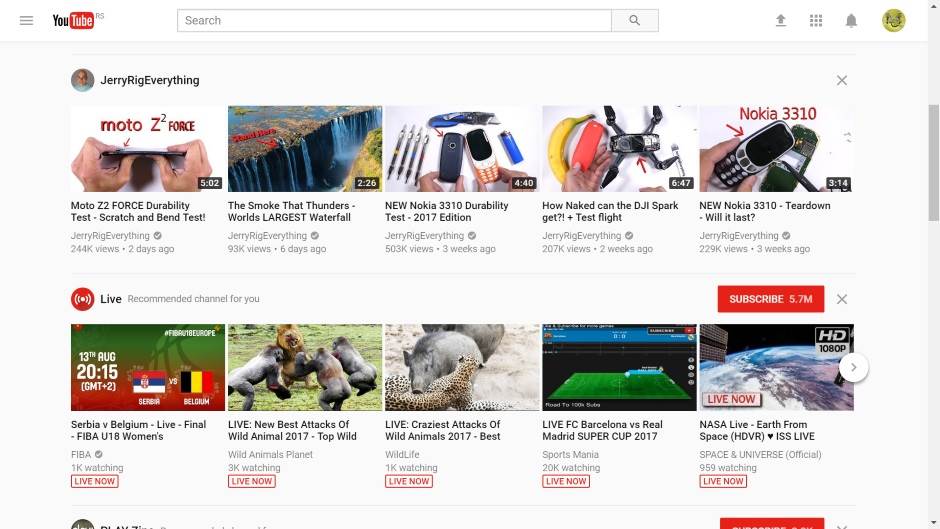
Task: Open Serbia v Belgium FIBA live video
Action: pyautogui.click(x=148, y=367)
